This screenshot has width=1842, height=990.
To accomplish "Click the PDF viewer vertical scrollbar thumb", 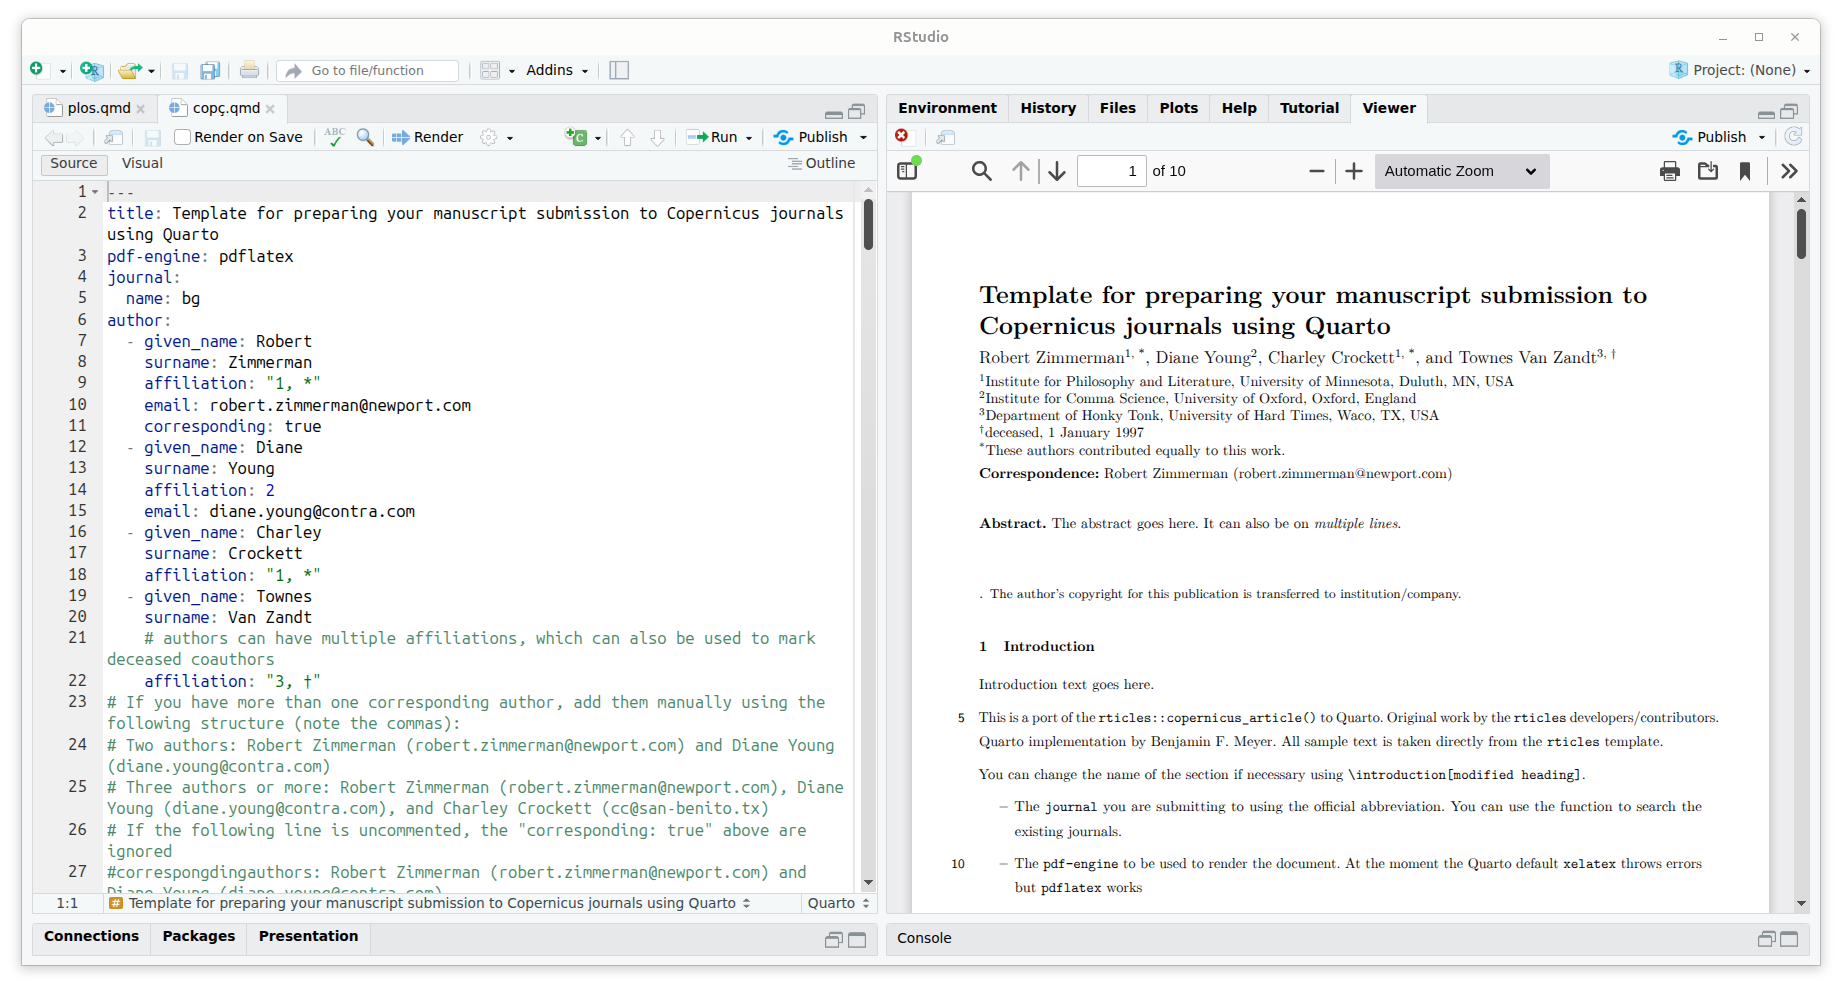I will click(x=1801, y=234).
